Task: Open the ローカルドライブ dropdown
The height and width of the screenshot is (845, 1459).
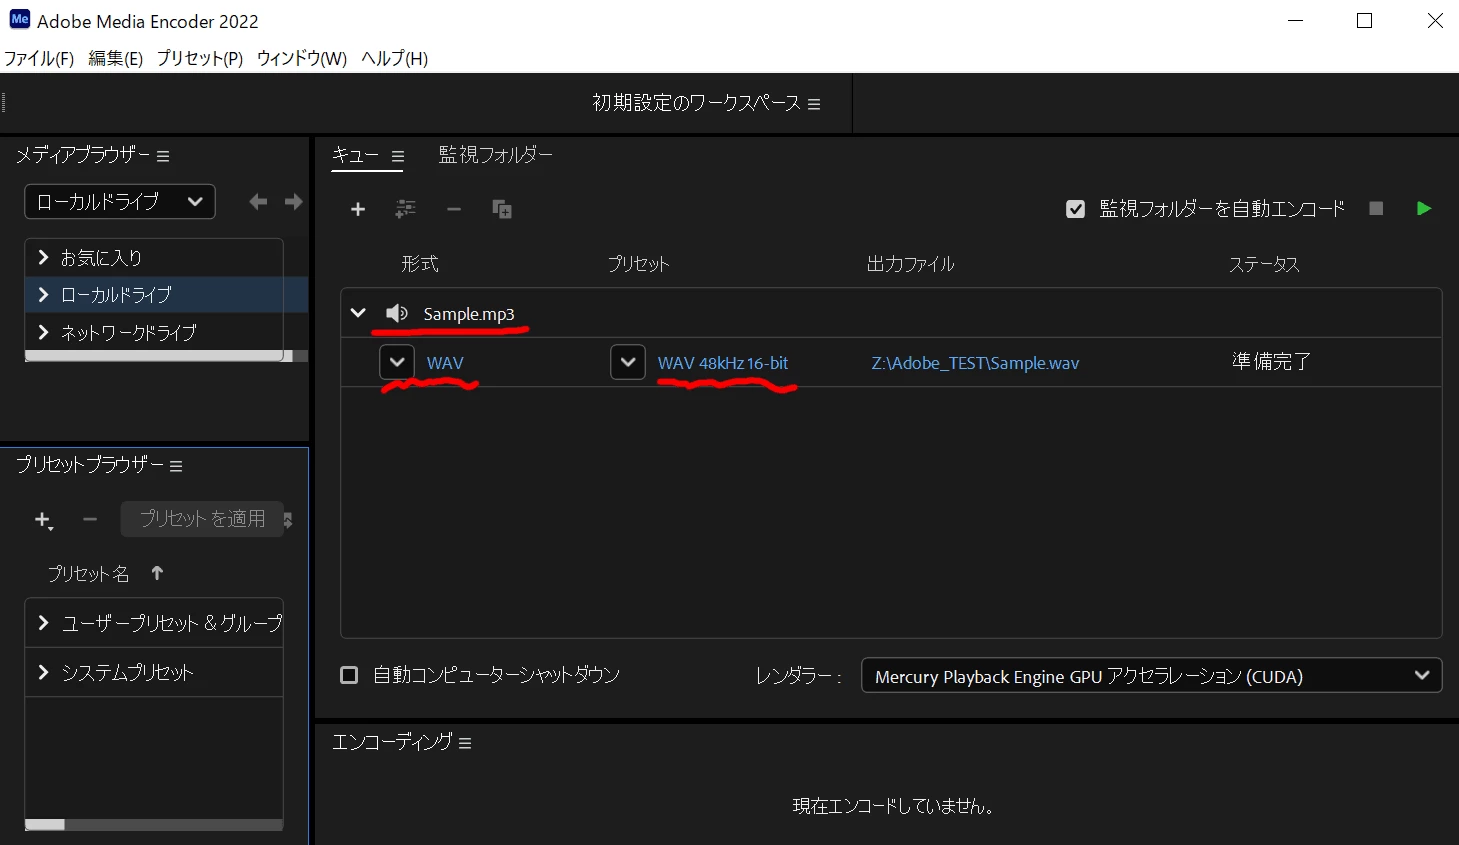Action: pyautogui.click(x=120, y=202)
